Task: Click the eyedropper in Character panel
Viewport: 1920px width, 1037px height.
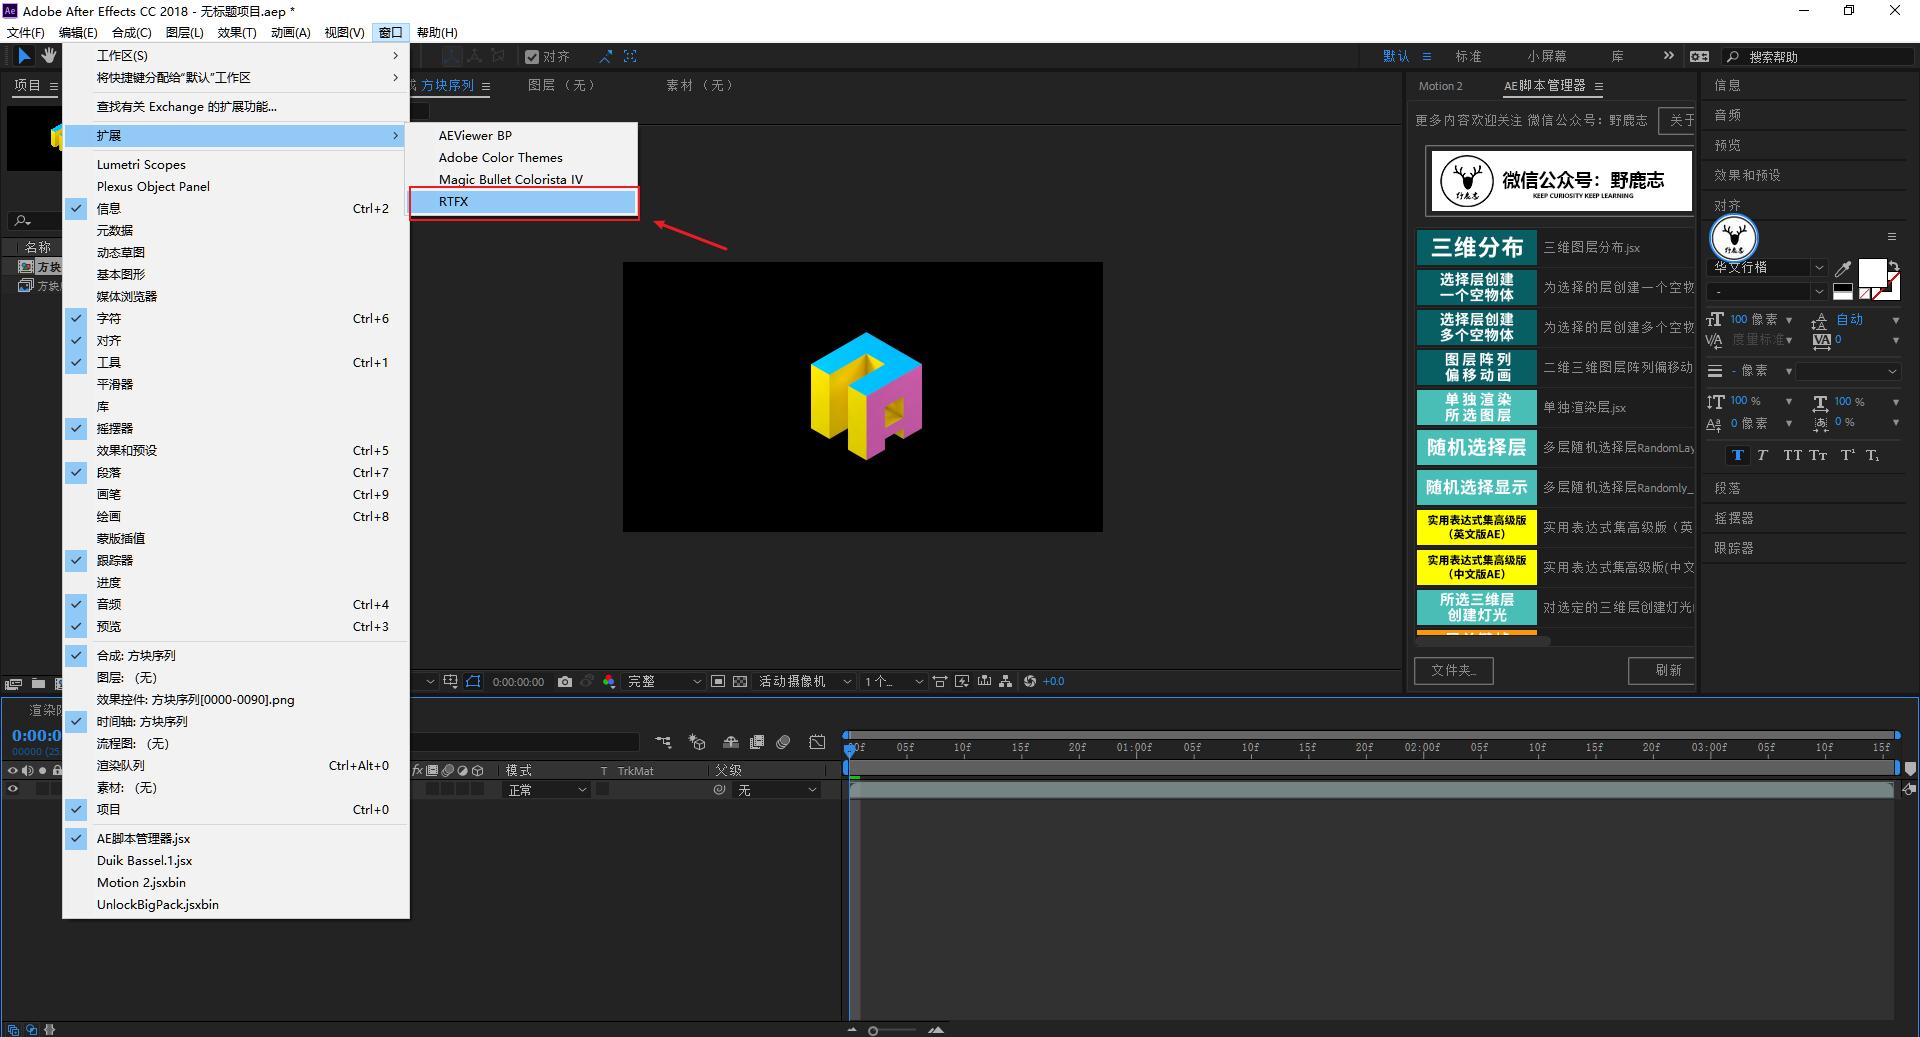Action: 1843,269
